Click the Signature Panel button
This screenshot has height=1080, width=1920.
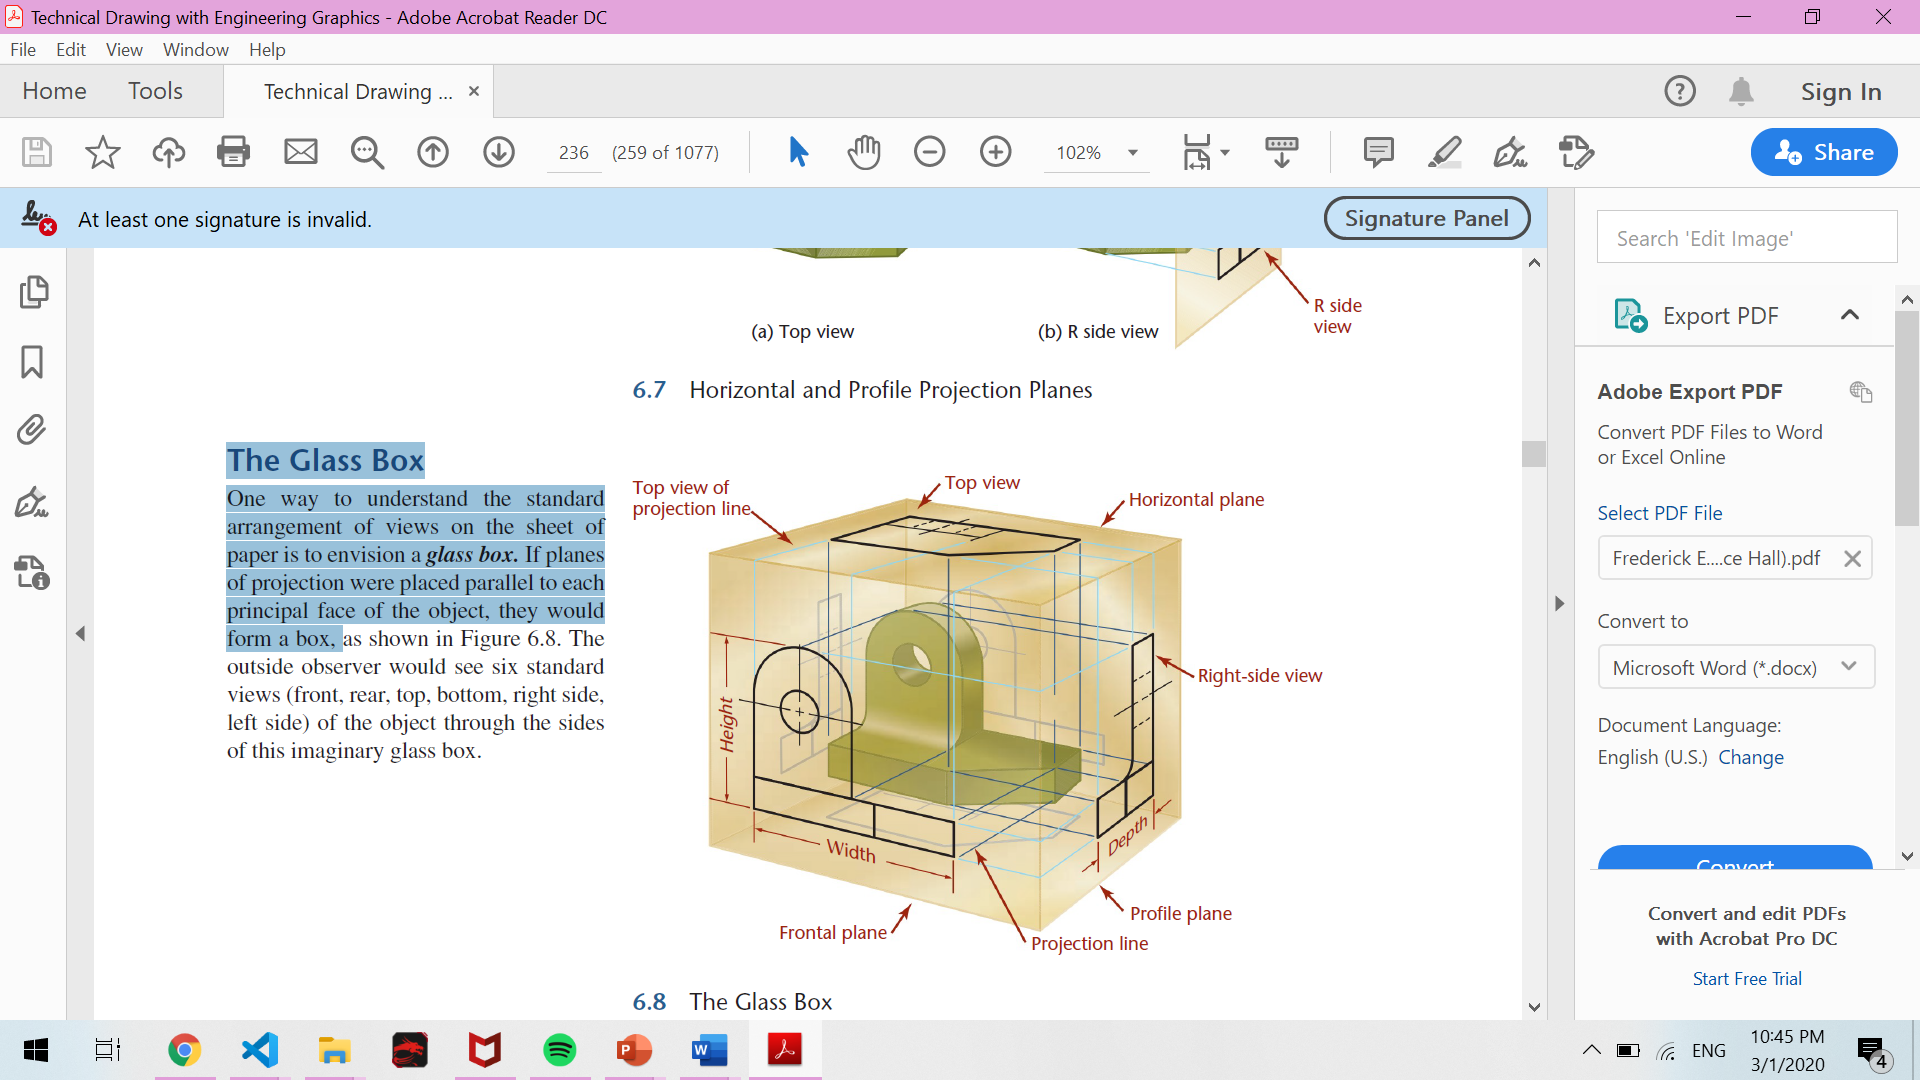point(1426,218)
